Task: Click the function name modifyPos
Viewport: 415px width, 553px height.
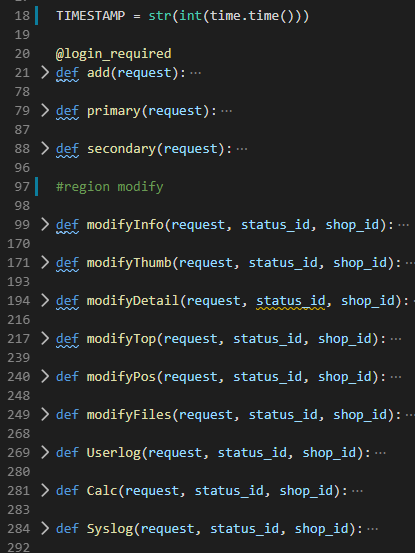Action: [122, 377]
